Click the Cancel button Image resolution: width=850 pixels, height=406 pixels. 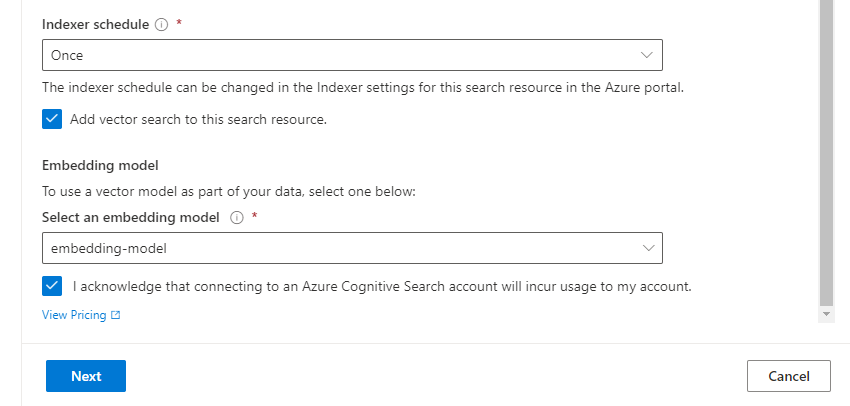(x=789, y=376)
